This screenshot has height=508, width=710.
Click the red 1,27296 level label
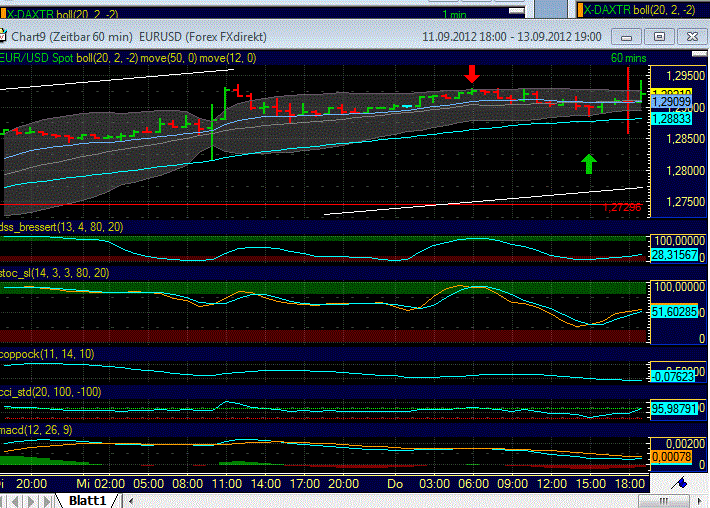coord(622,208)
